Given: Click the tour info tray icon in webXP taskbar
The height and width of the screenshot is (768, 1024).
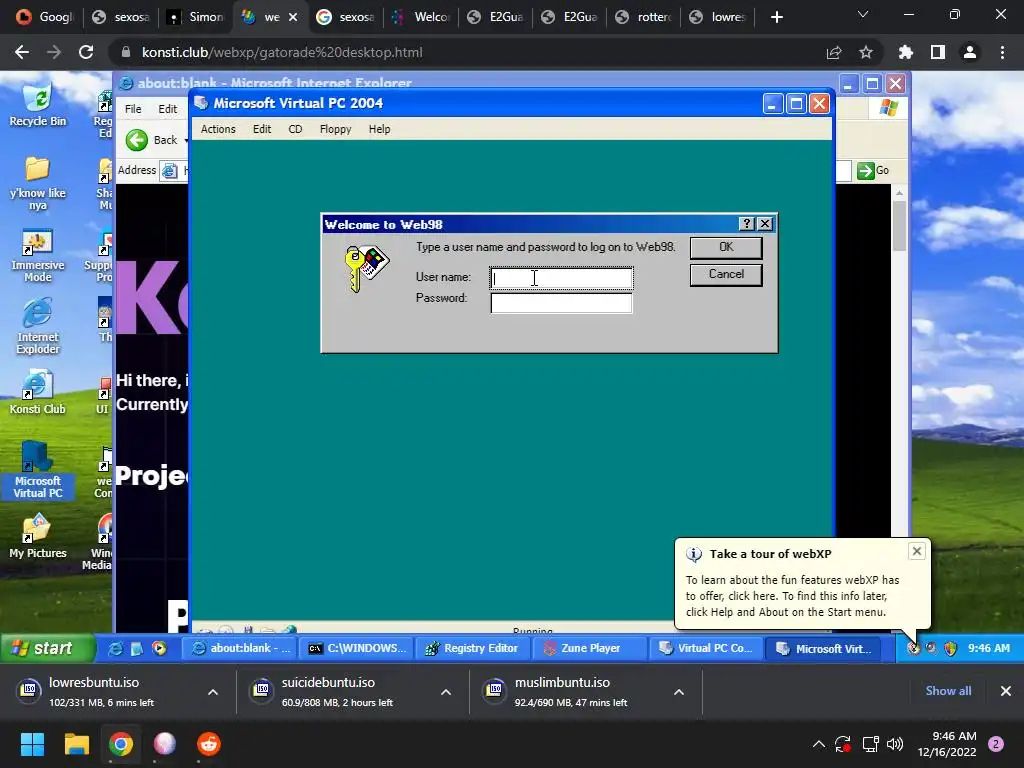Looking at the screenshot, I should tap(913, 648).
